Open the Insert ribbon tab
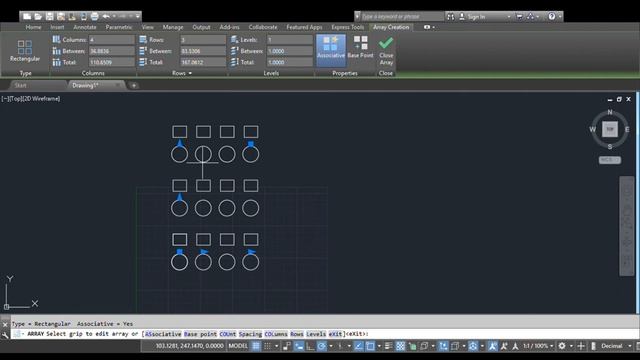Viewport: 640px width, 360px height. point(57,27)
